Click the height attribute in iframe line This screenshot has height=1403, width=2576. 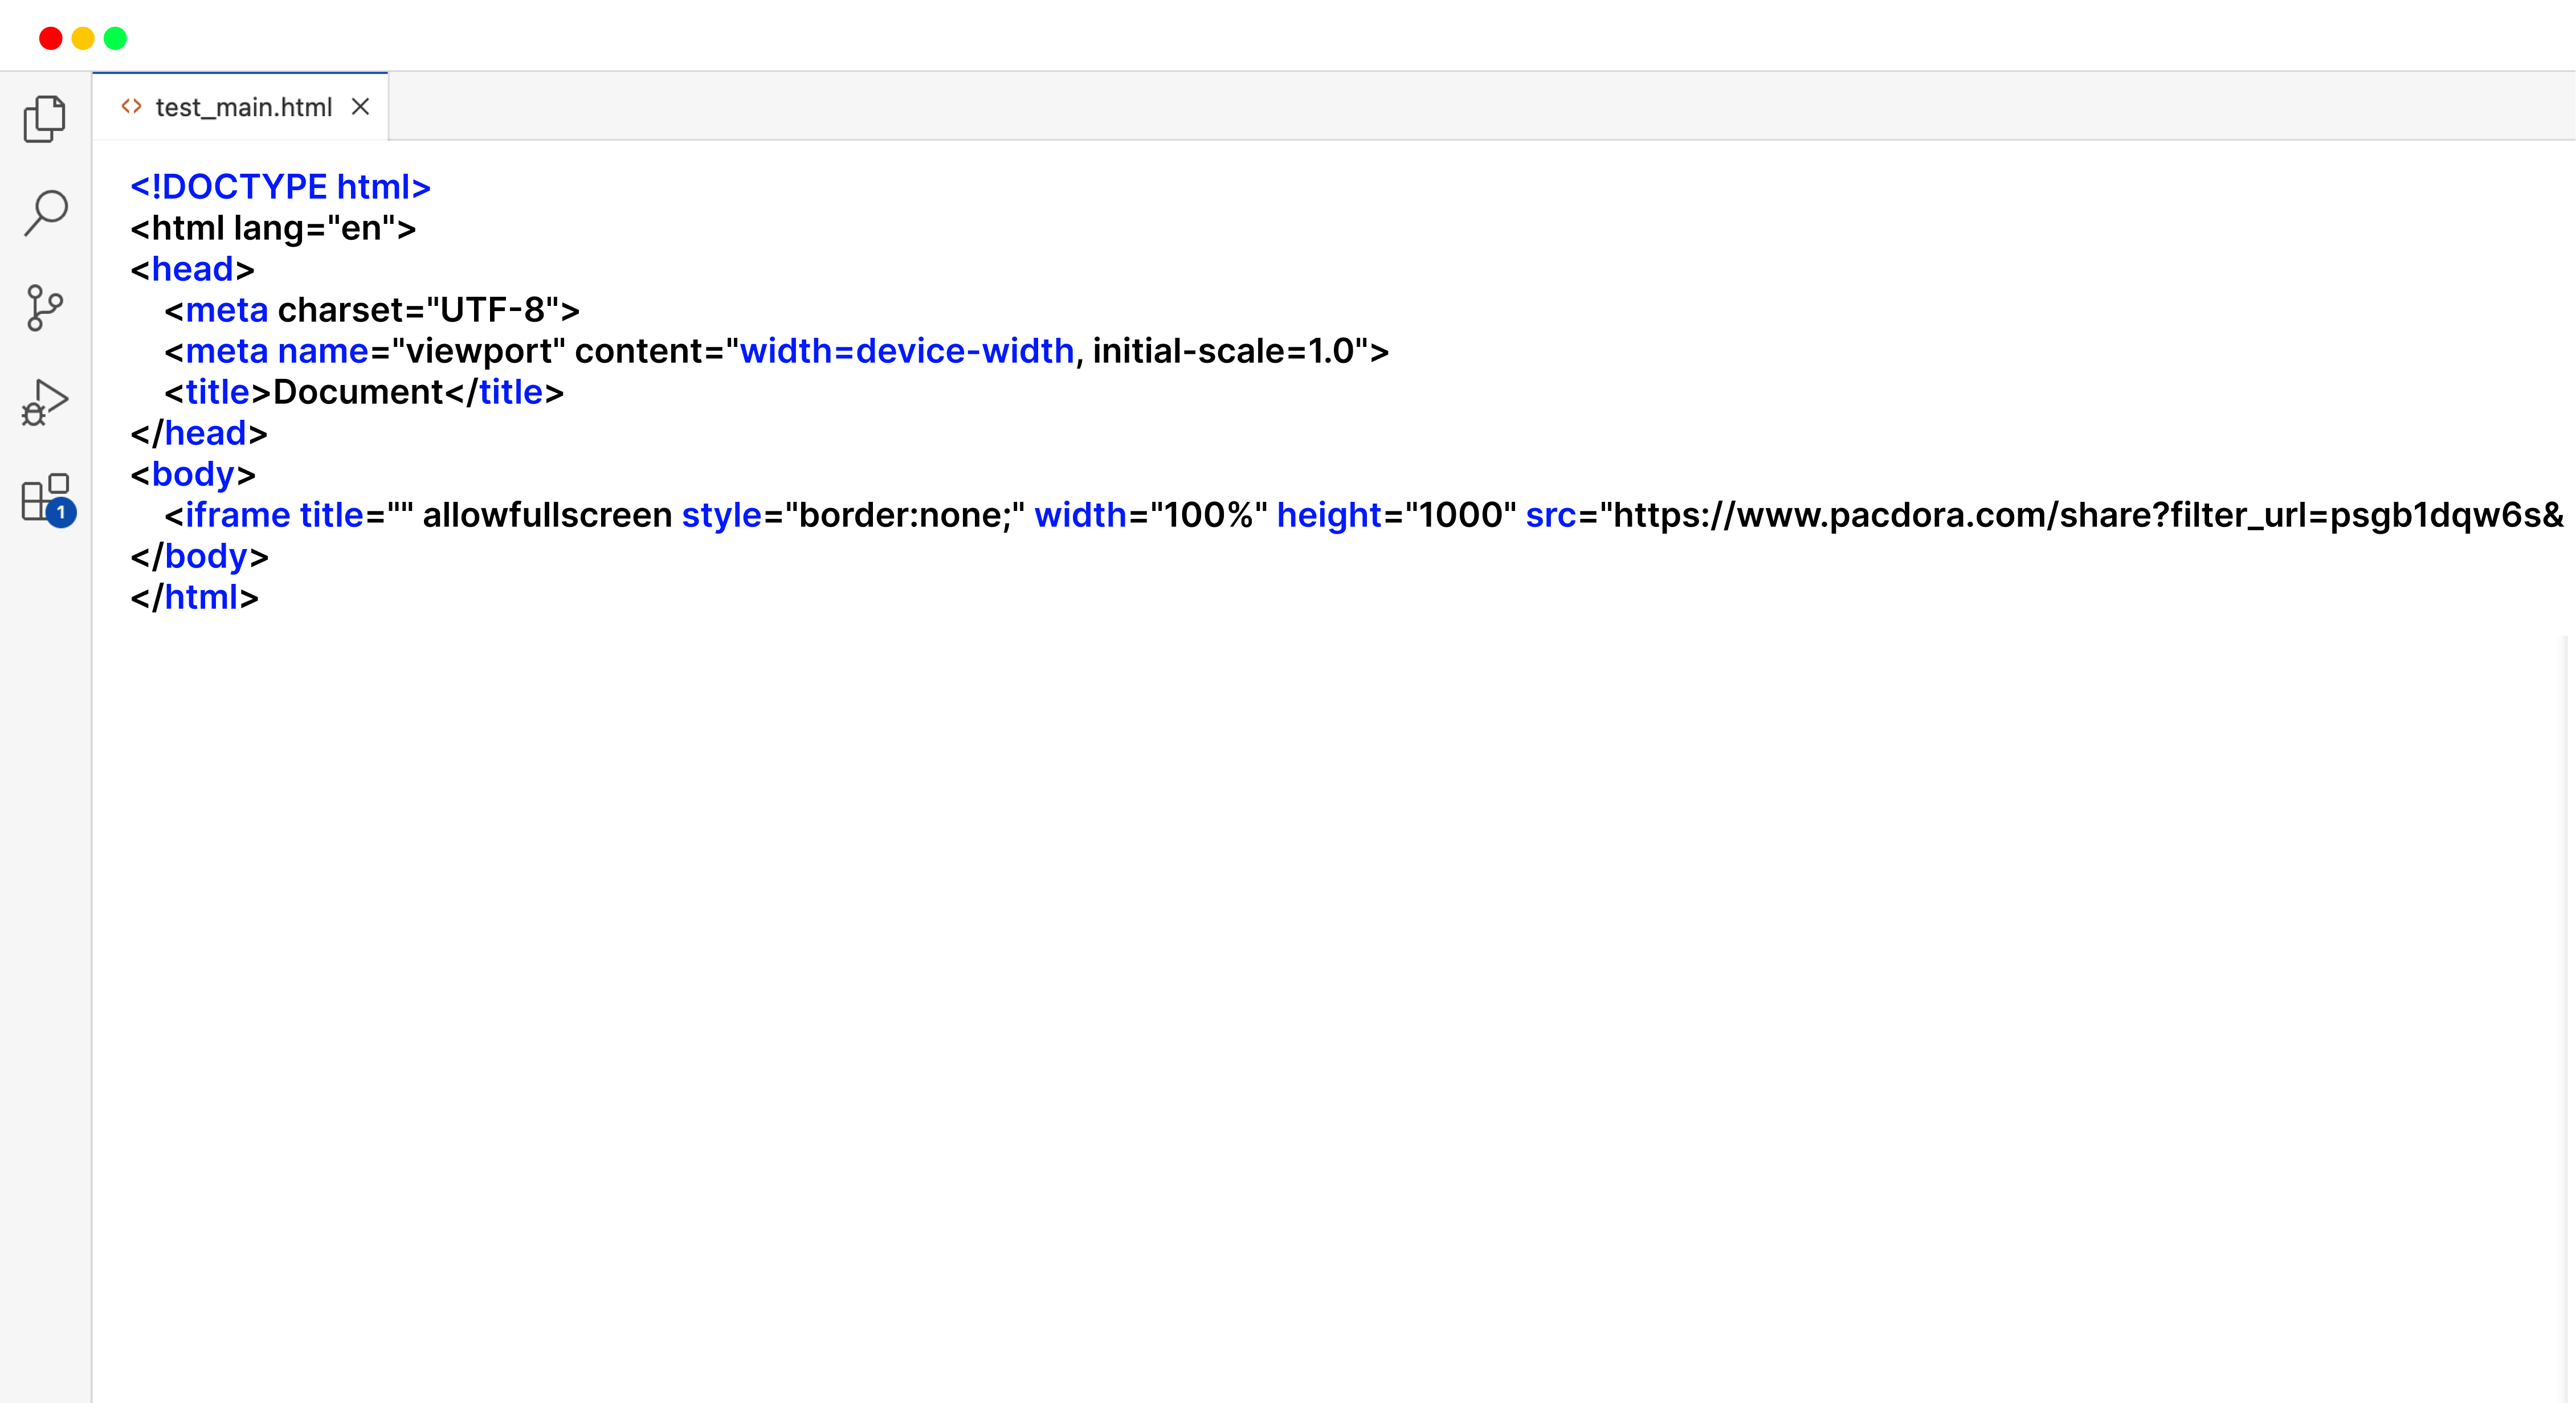[1328, 515]
